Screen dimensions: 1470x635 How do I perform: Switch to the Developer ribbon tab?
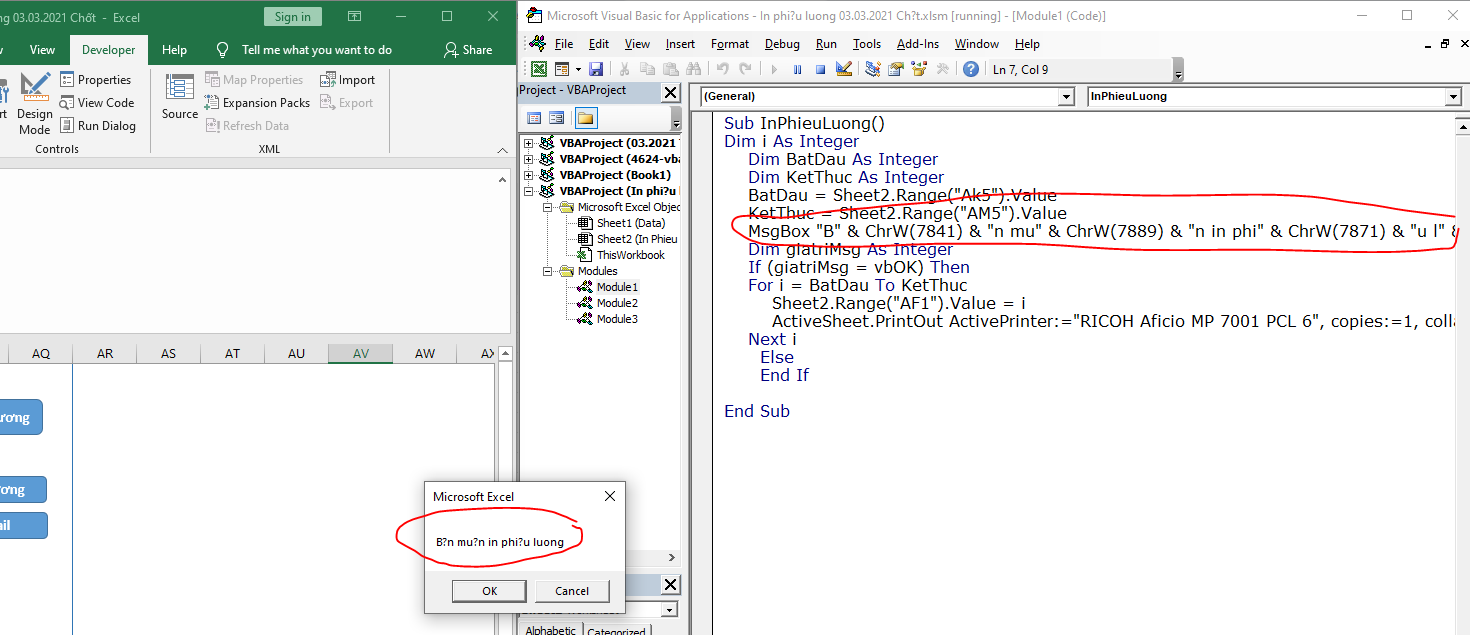108,50
